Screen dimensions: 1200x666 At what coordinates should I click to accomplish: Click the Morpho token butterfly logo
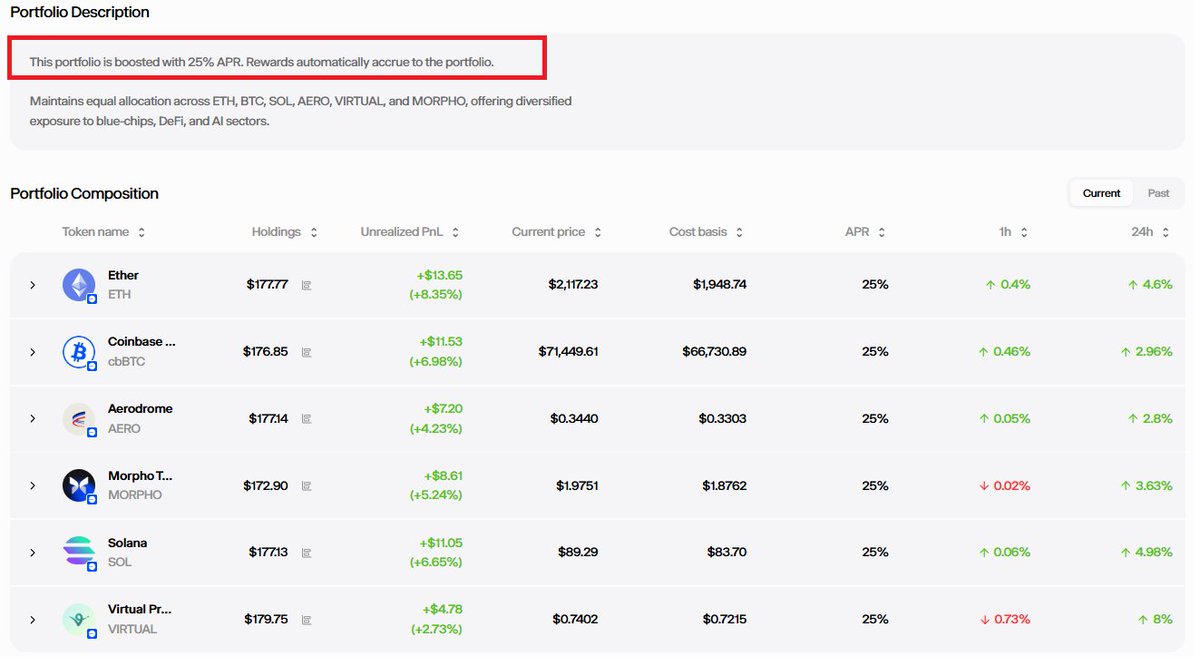[x=79, y=486]
